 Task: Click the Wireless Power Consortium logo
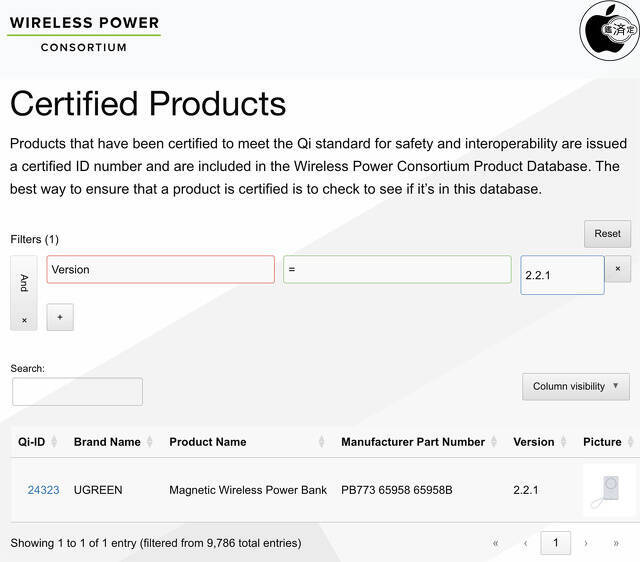click(x=83, y=33)
